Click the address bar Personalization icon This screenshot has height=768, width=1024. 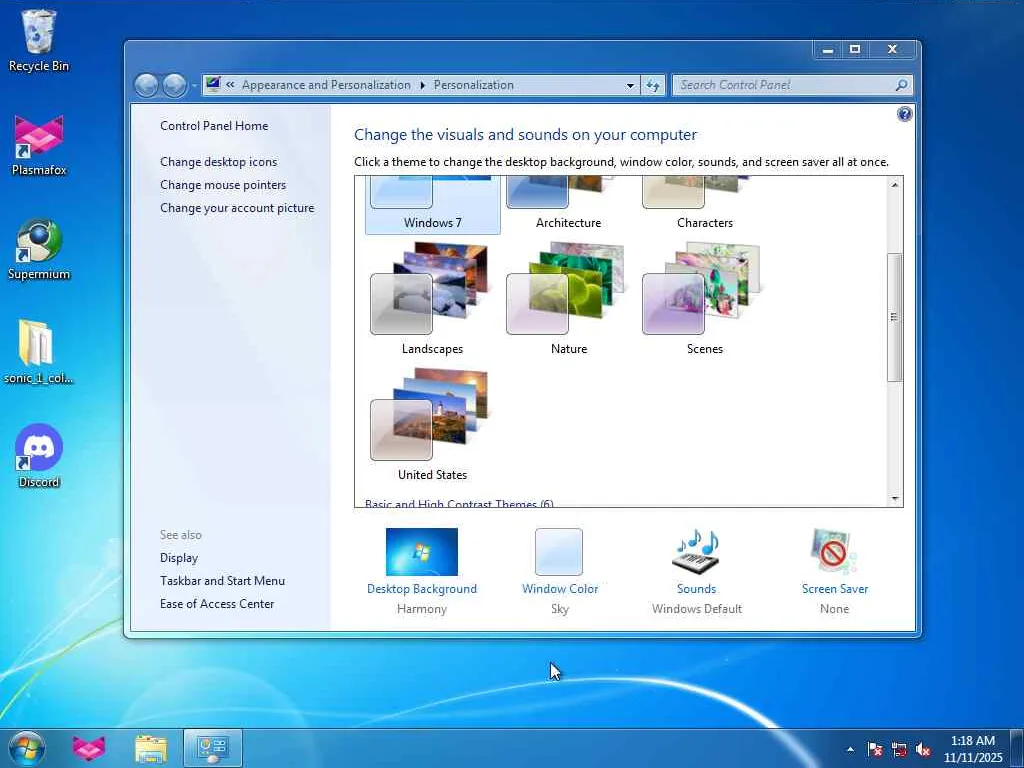point(213,84)
